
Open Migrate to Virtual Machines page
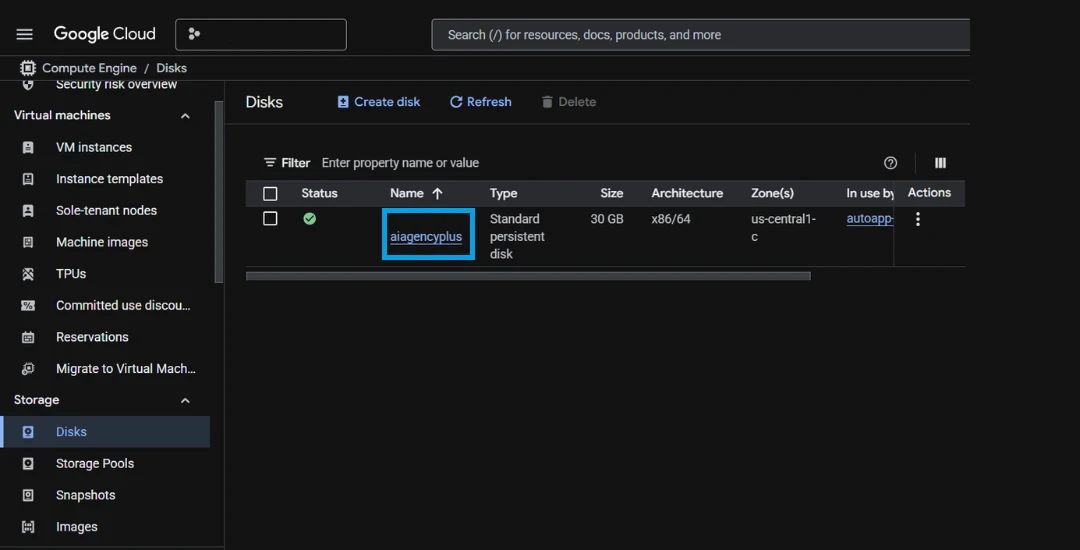click(x=126, y=369)
